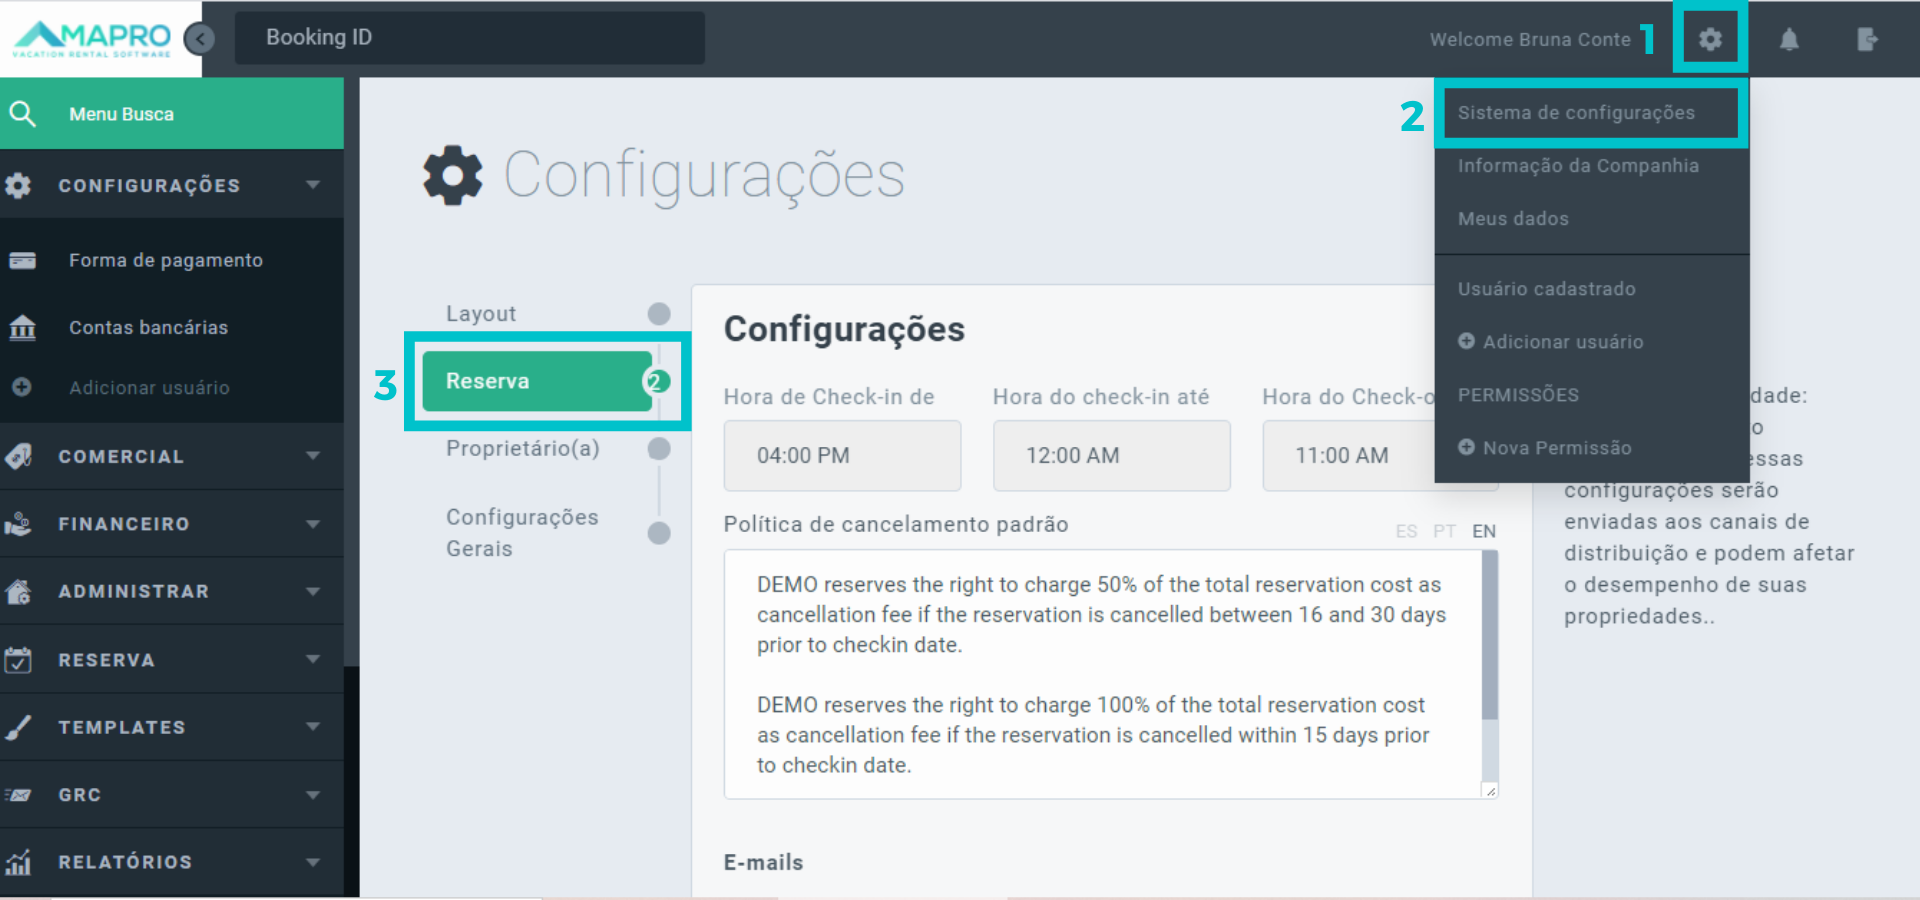Open the notifications bell icon

pyautogui.click(x=1789, y=39)
